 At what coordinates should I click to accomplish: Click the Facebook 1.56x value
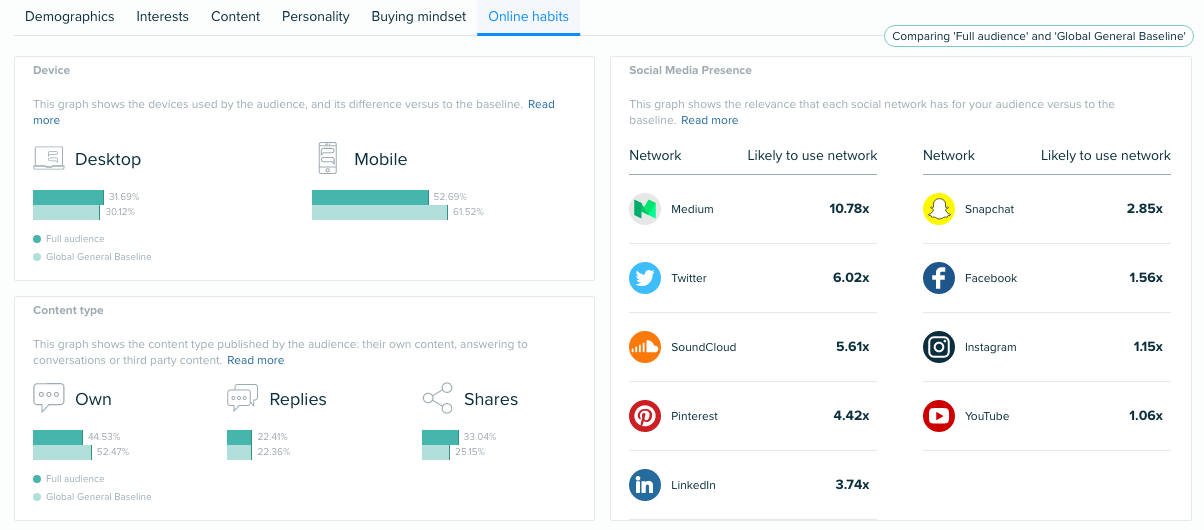(1146, 278)
